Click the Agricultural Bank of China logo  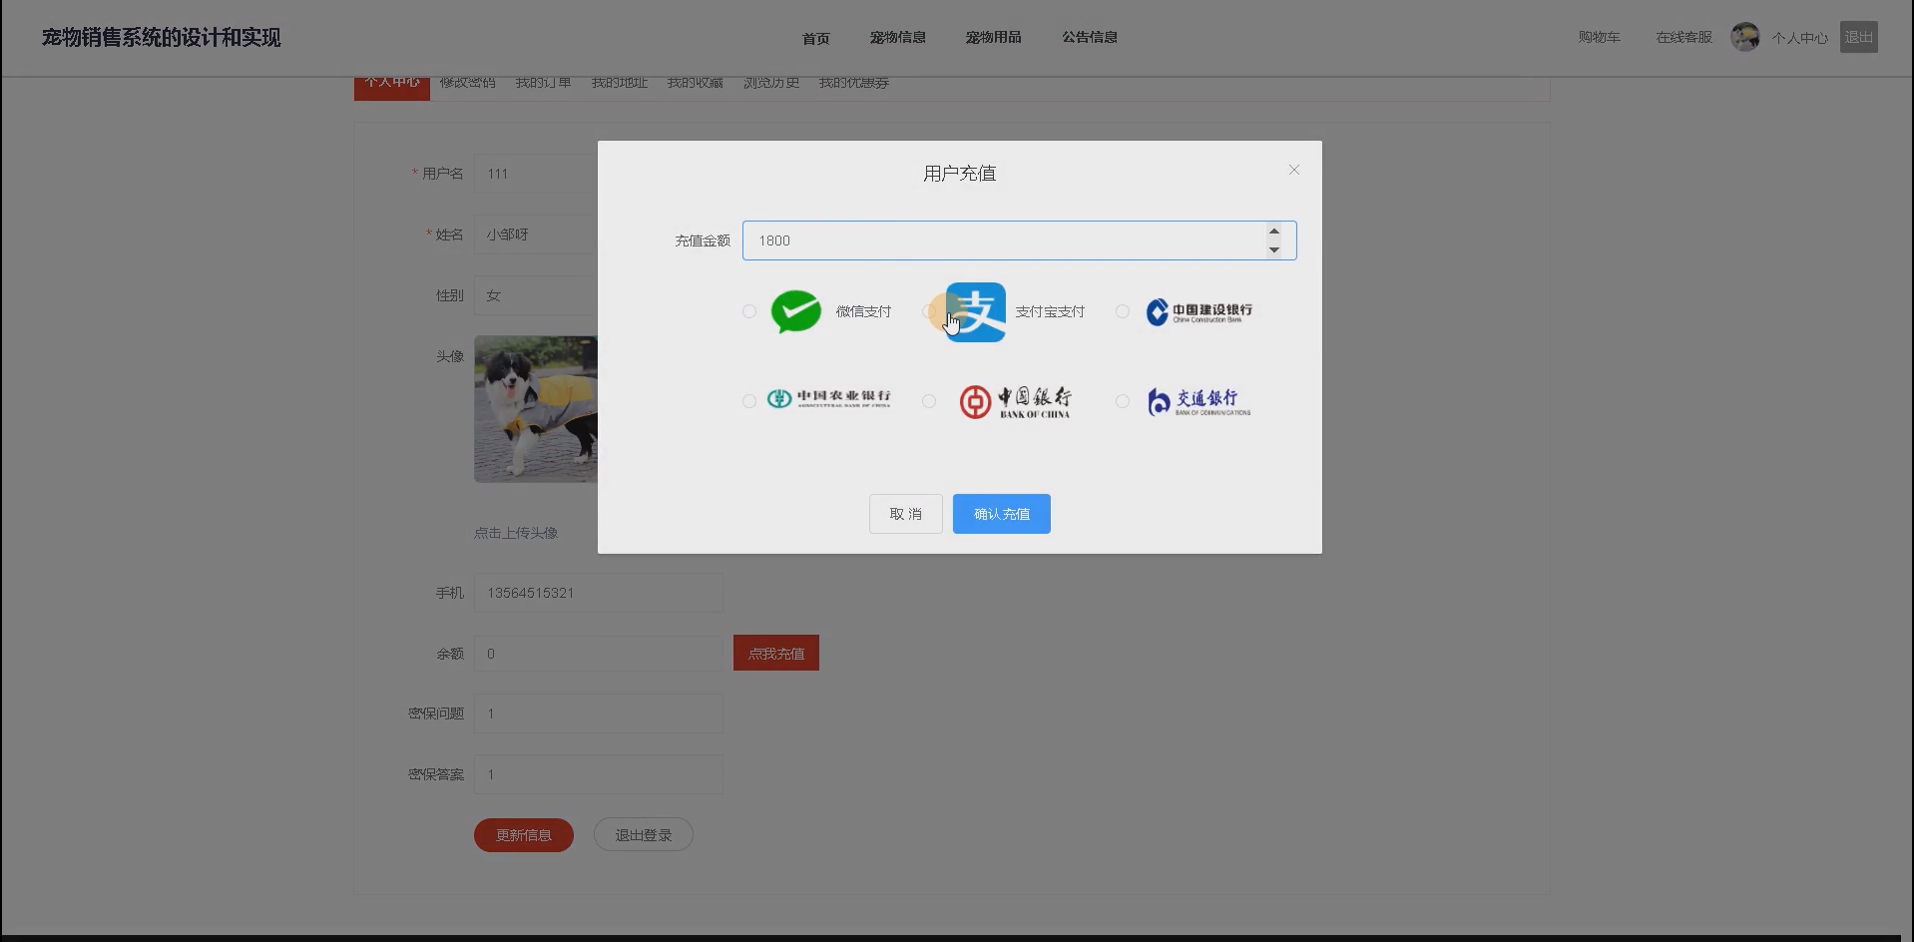click(x=828, y=399)
